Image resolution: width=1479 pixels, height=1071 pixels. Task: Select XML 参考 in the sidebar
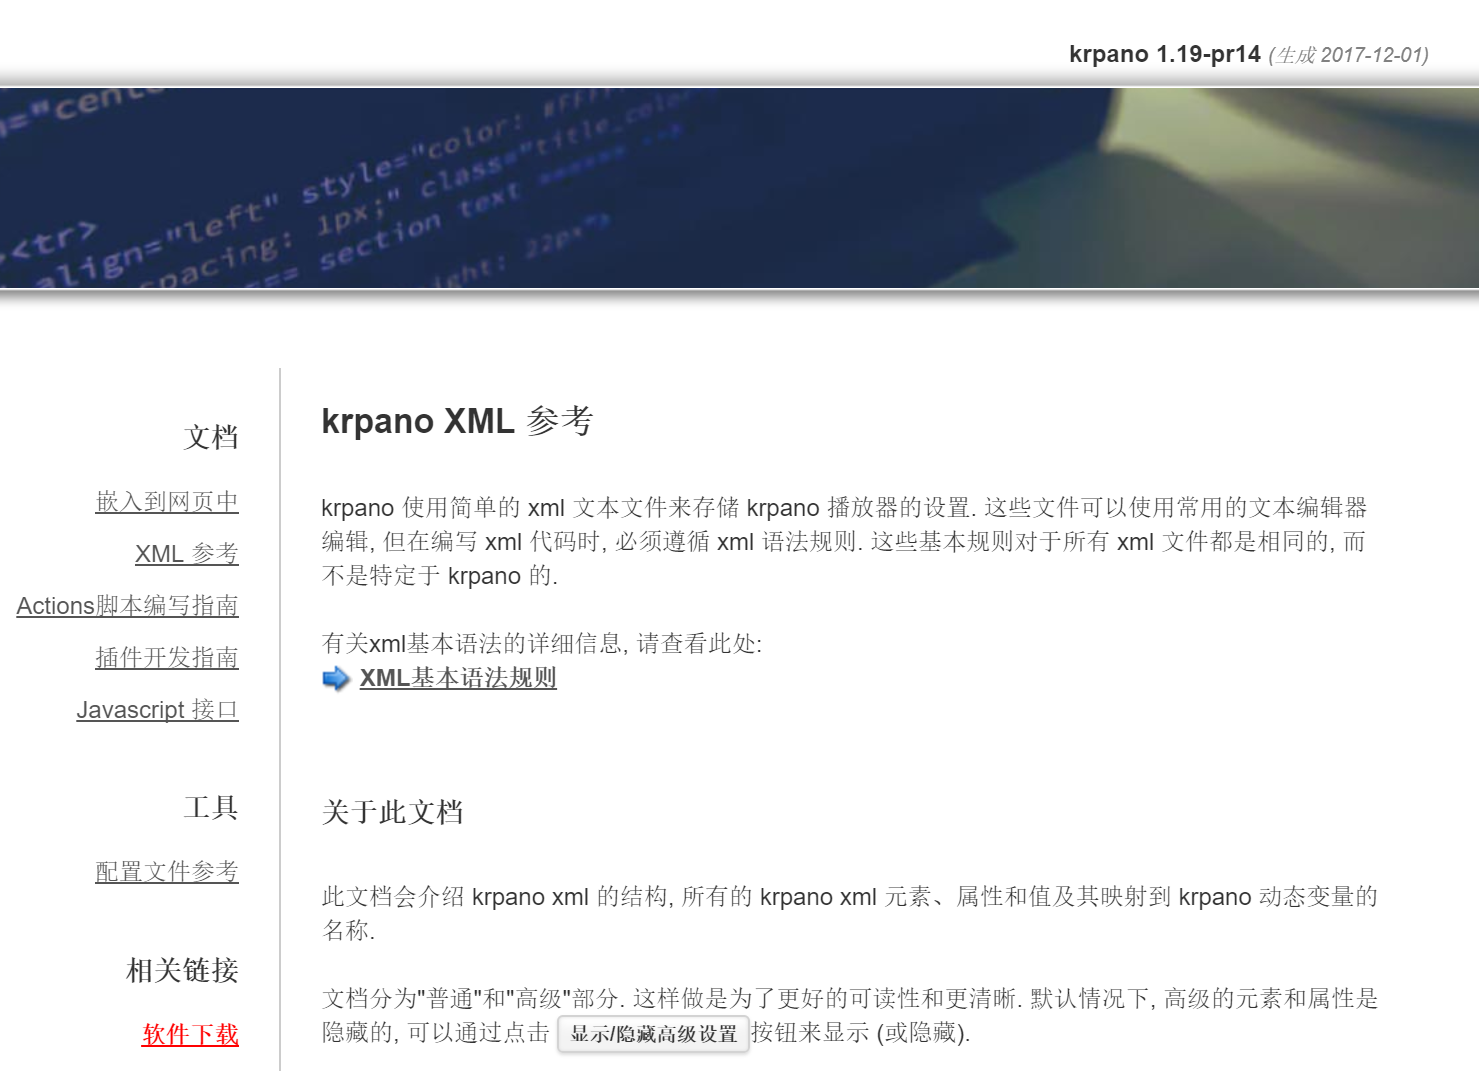186,555
